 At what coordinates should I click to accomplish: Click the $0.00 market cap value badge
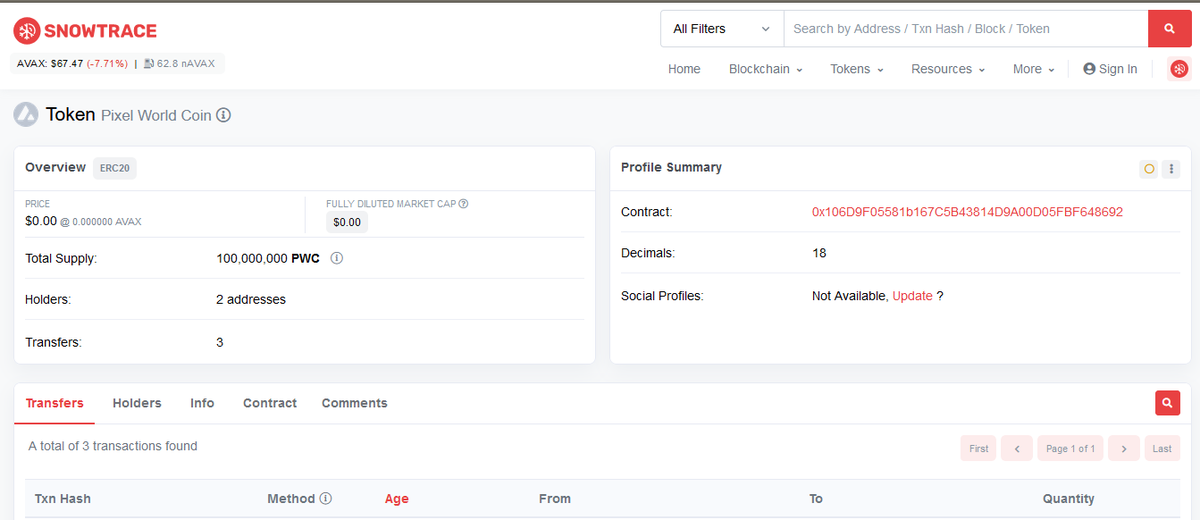(x=347, y=222)
